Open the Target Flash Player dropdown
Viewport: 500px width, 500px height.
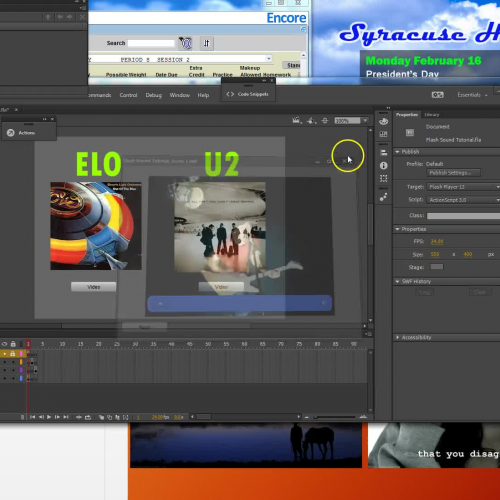463,187
